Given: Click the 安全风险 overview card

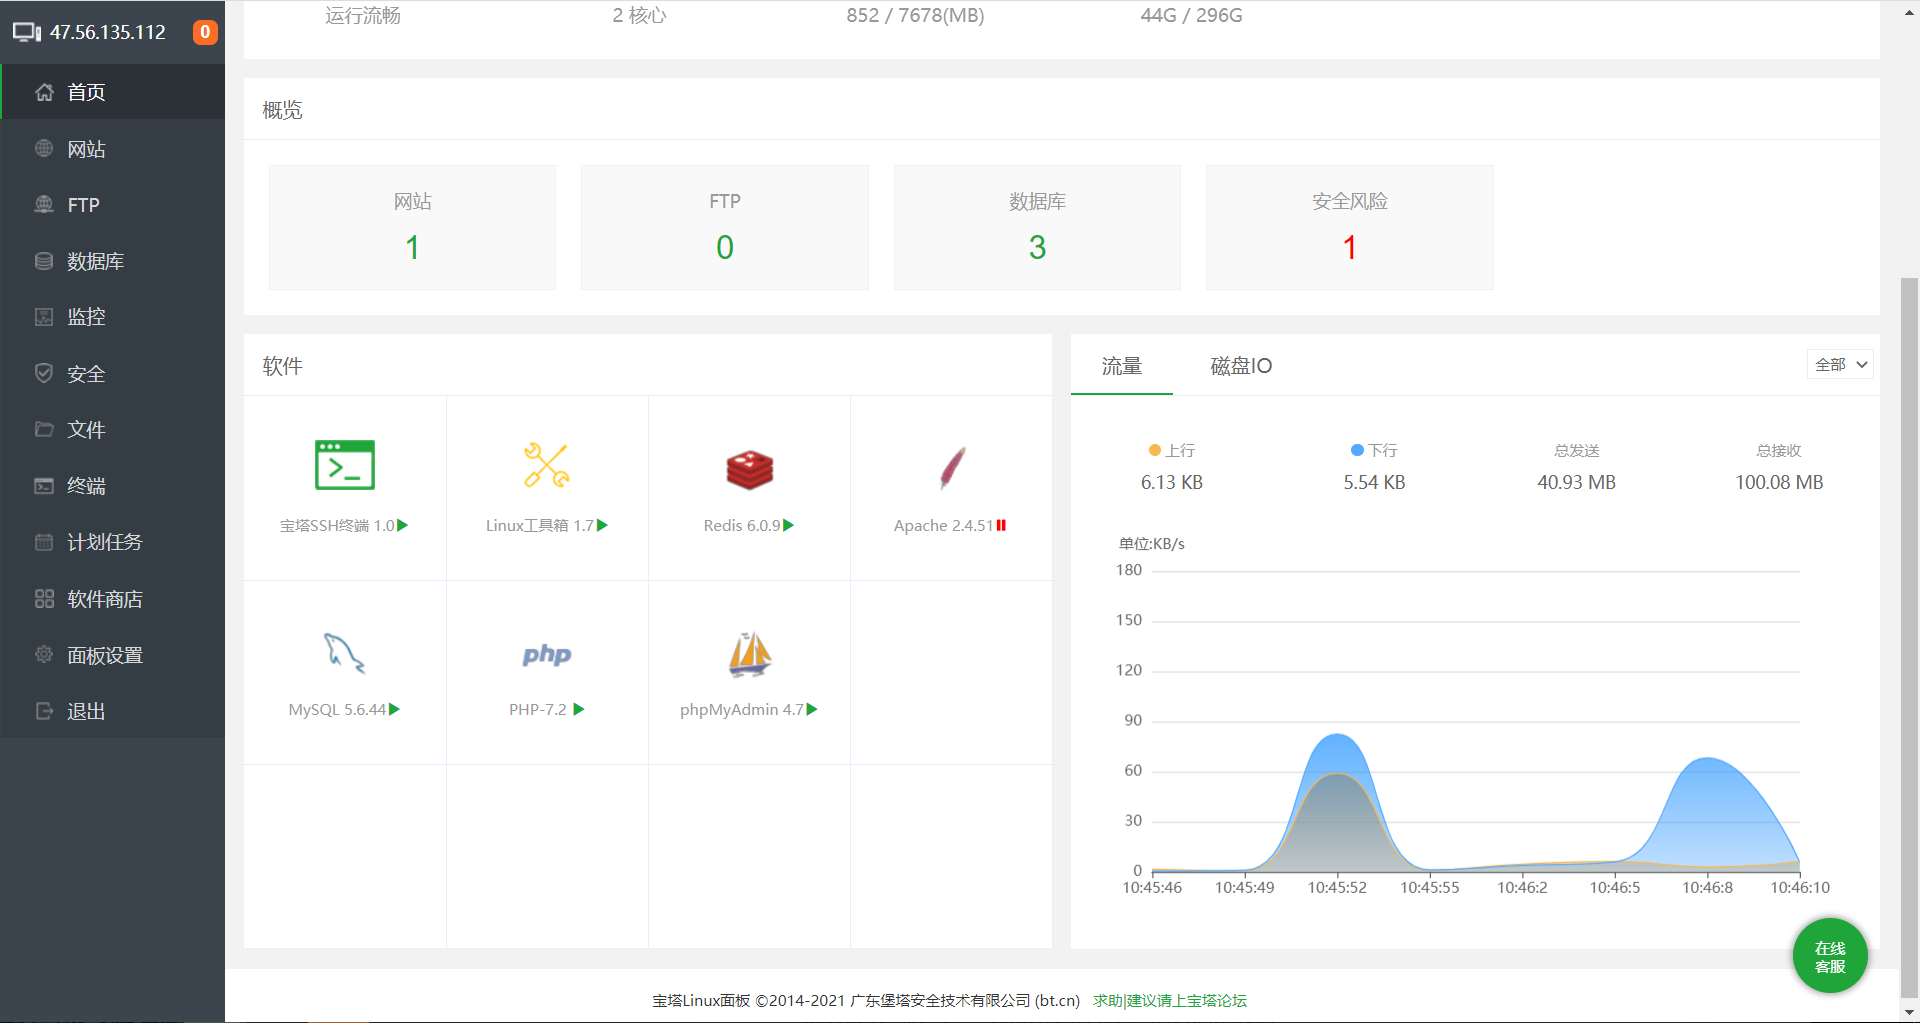Looking at the screenshot, I should 1349,227.
